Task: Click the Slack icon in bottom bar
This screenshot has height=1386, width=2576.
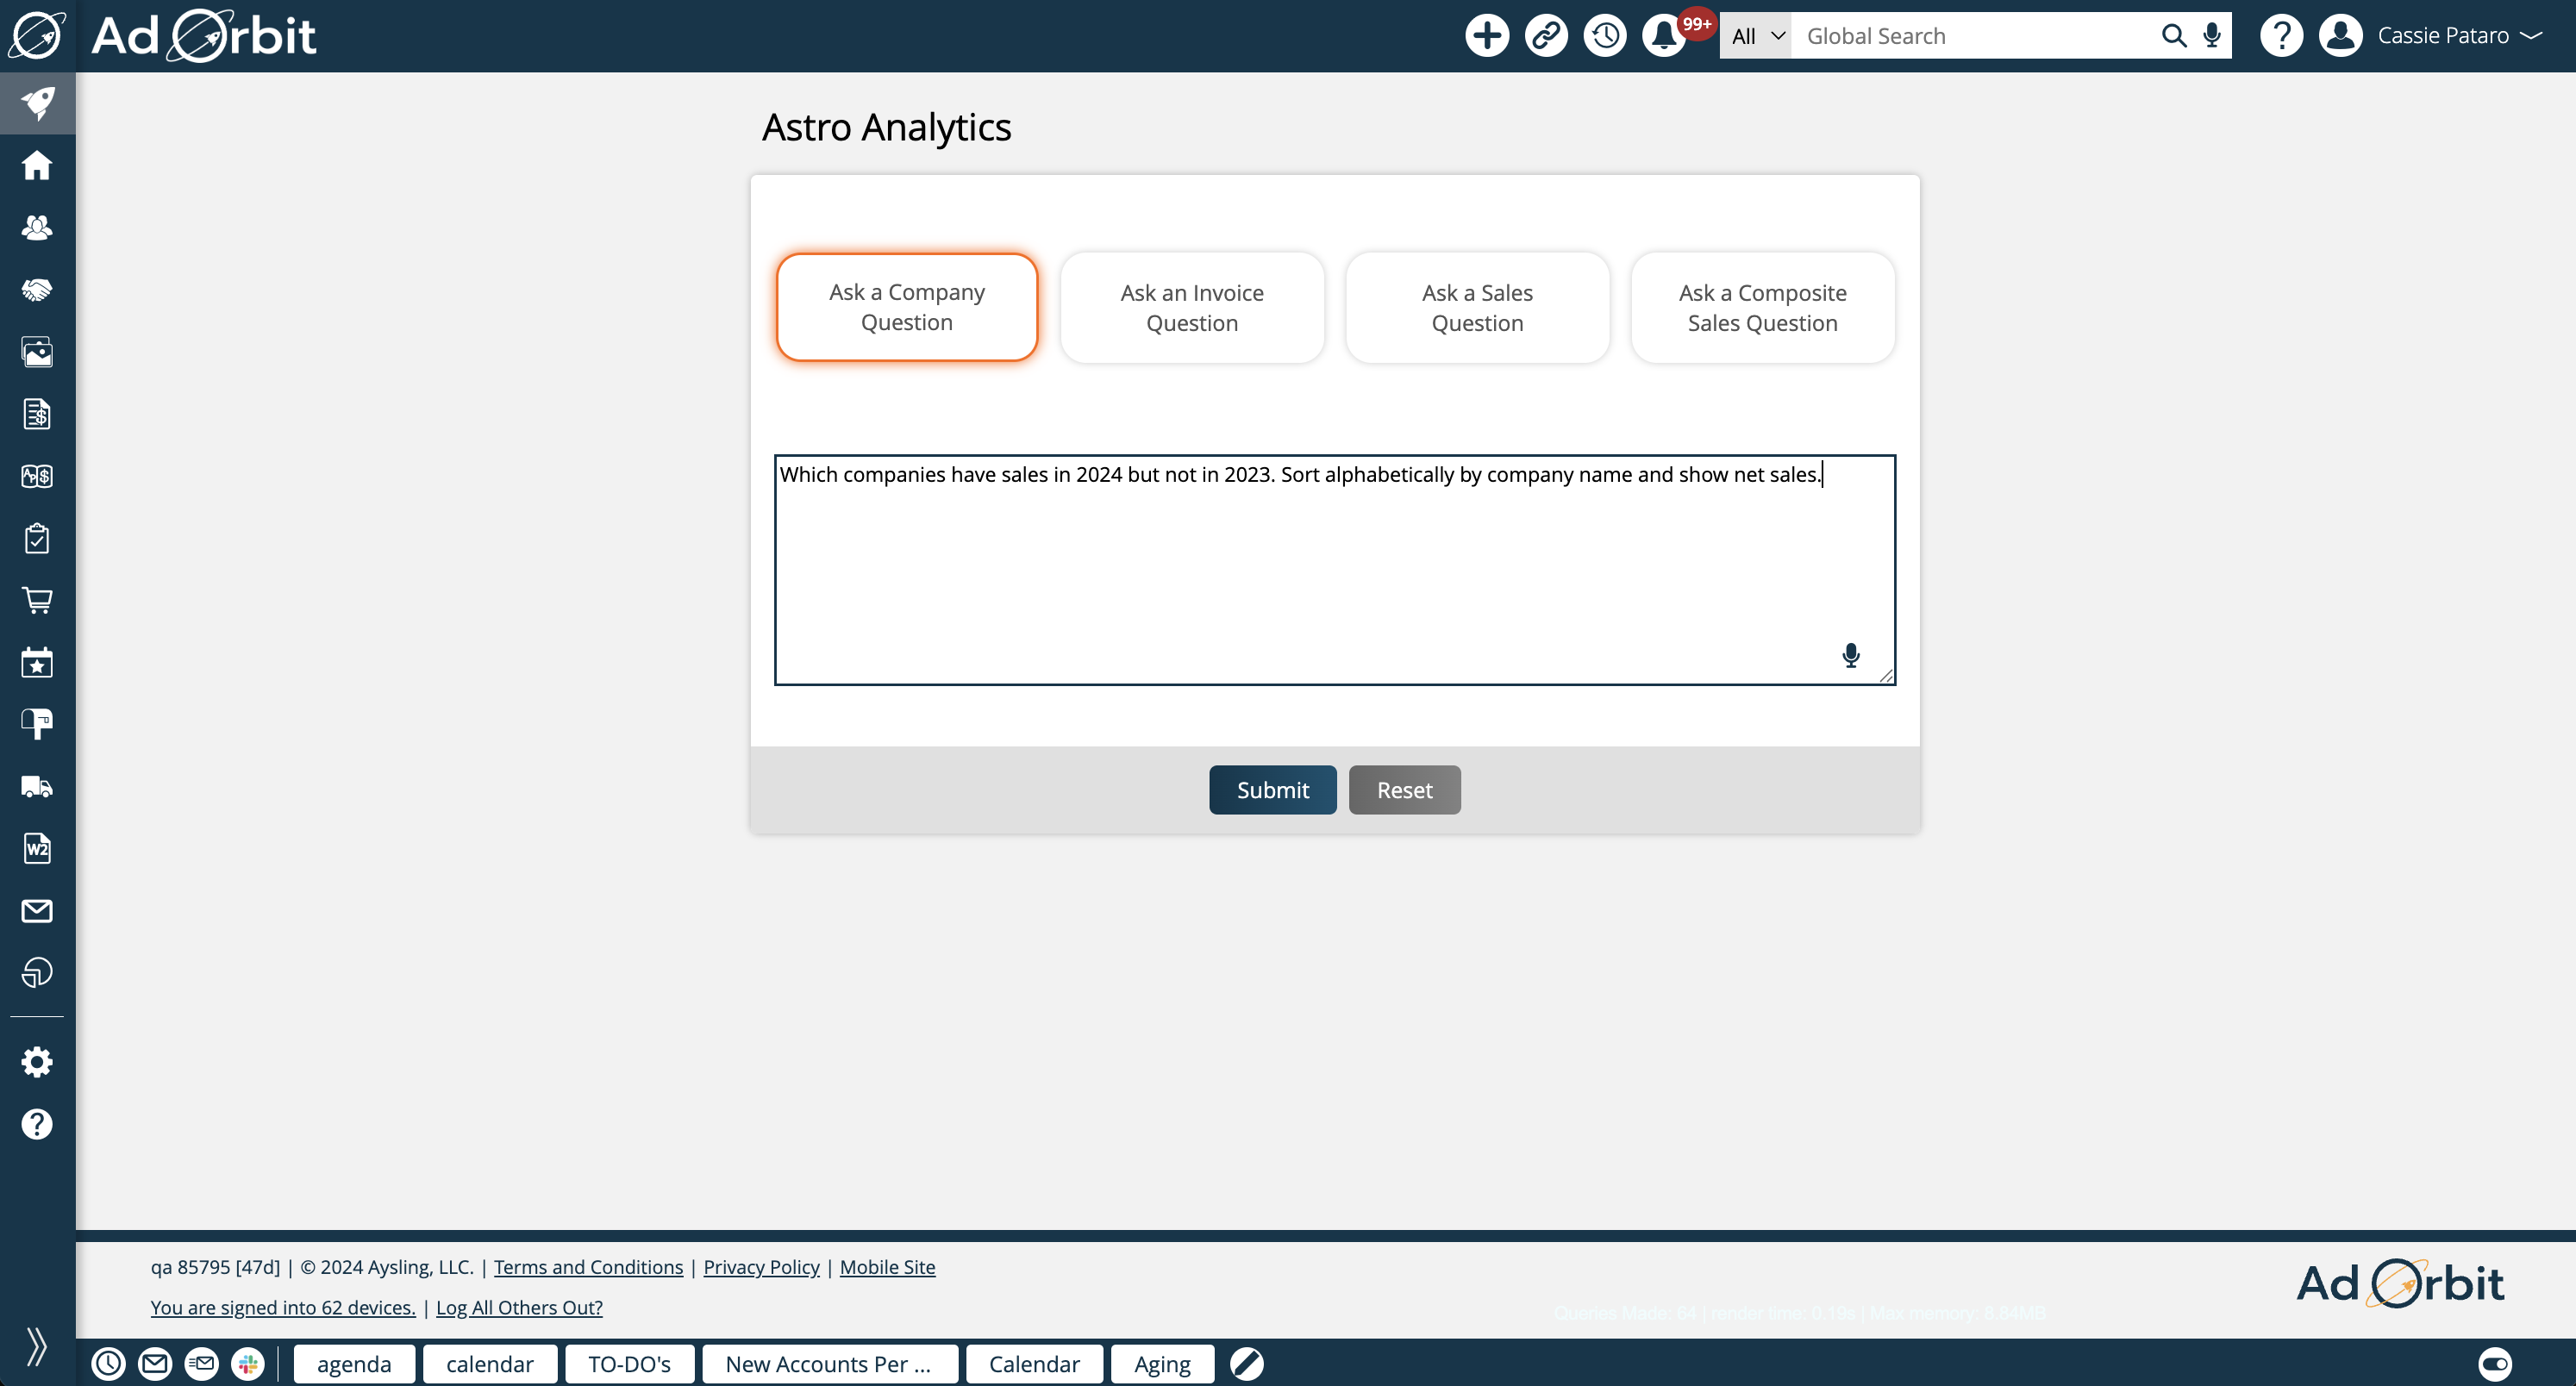Action: pos(248,1363)
